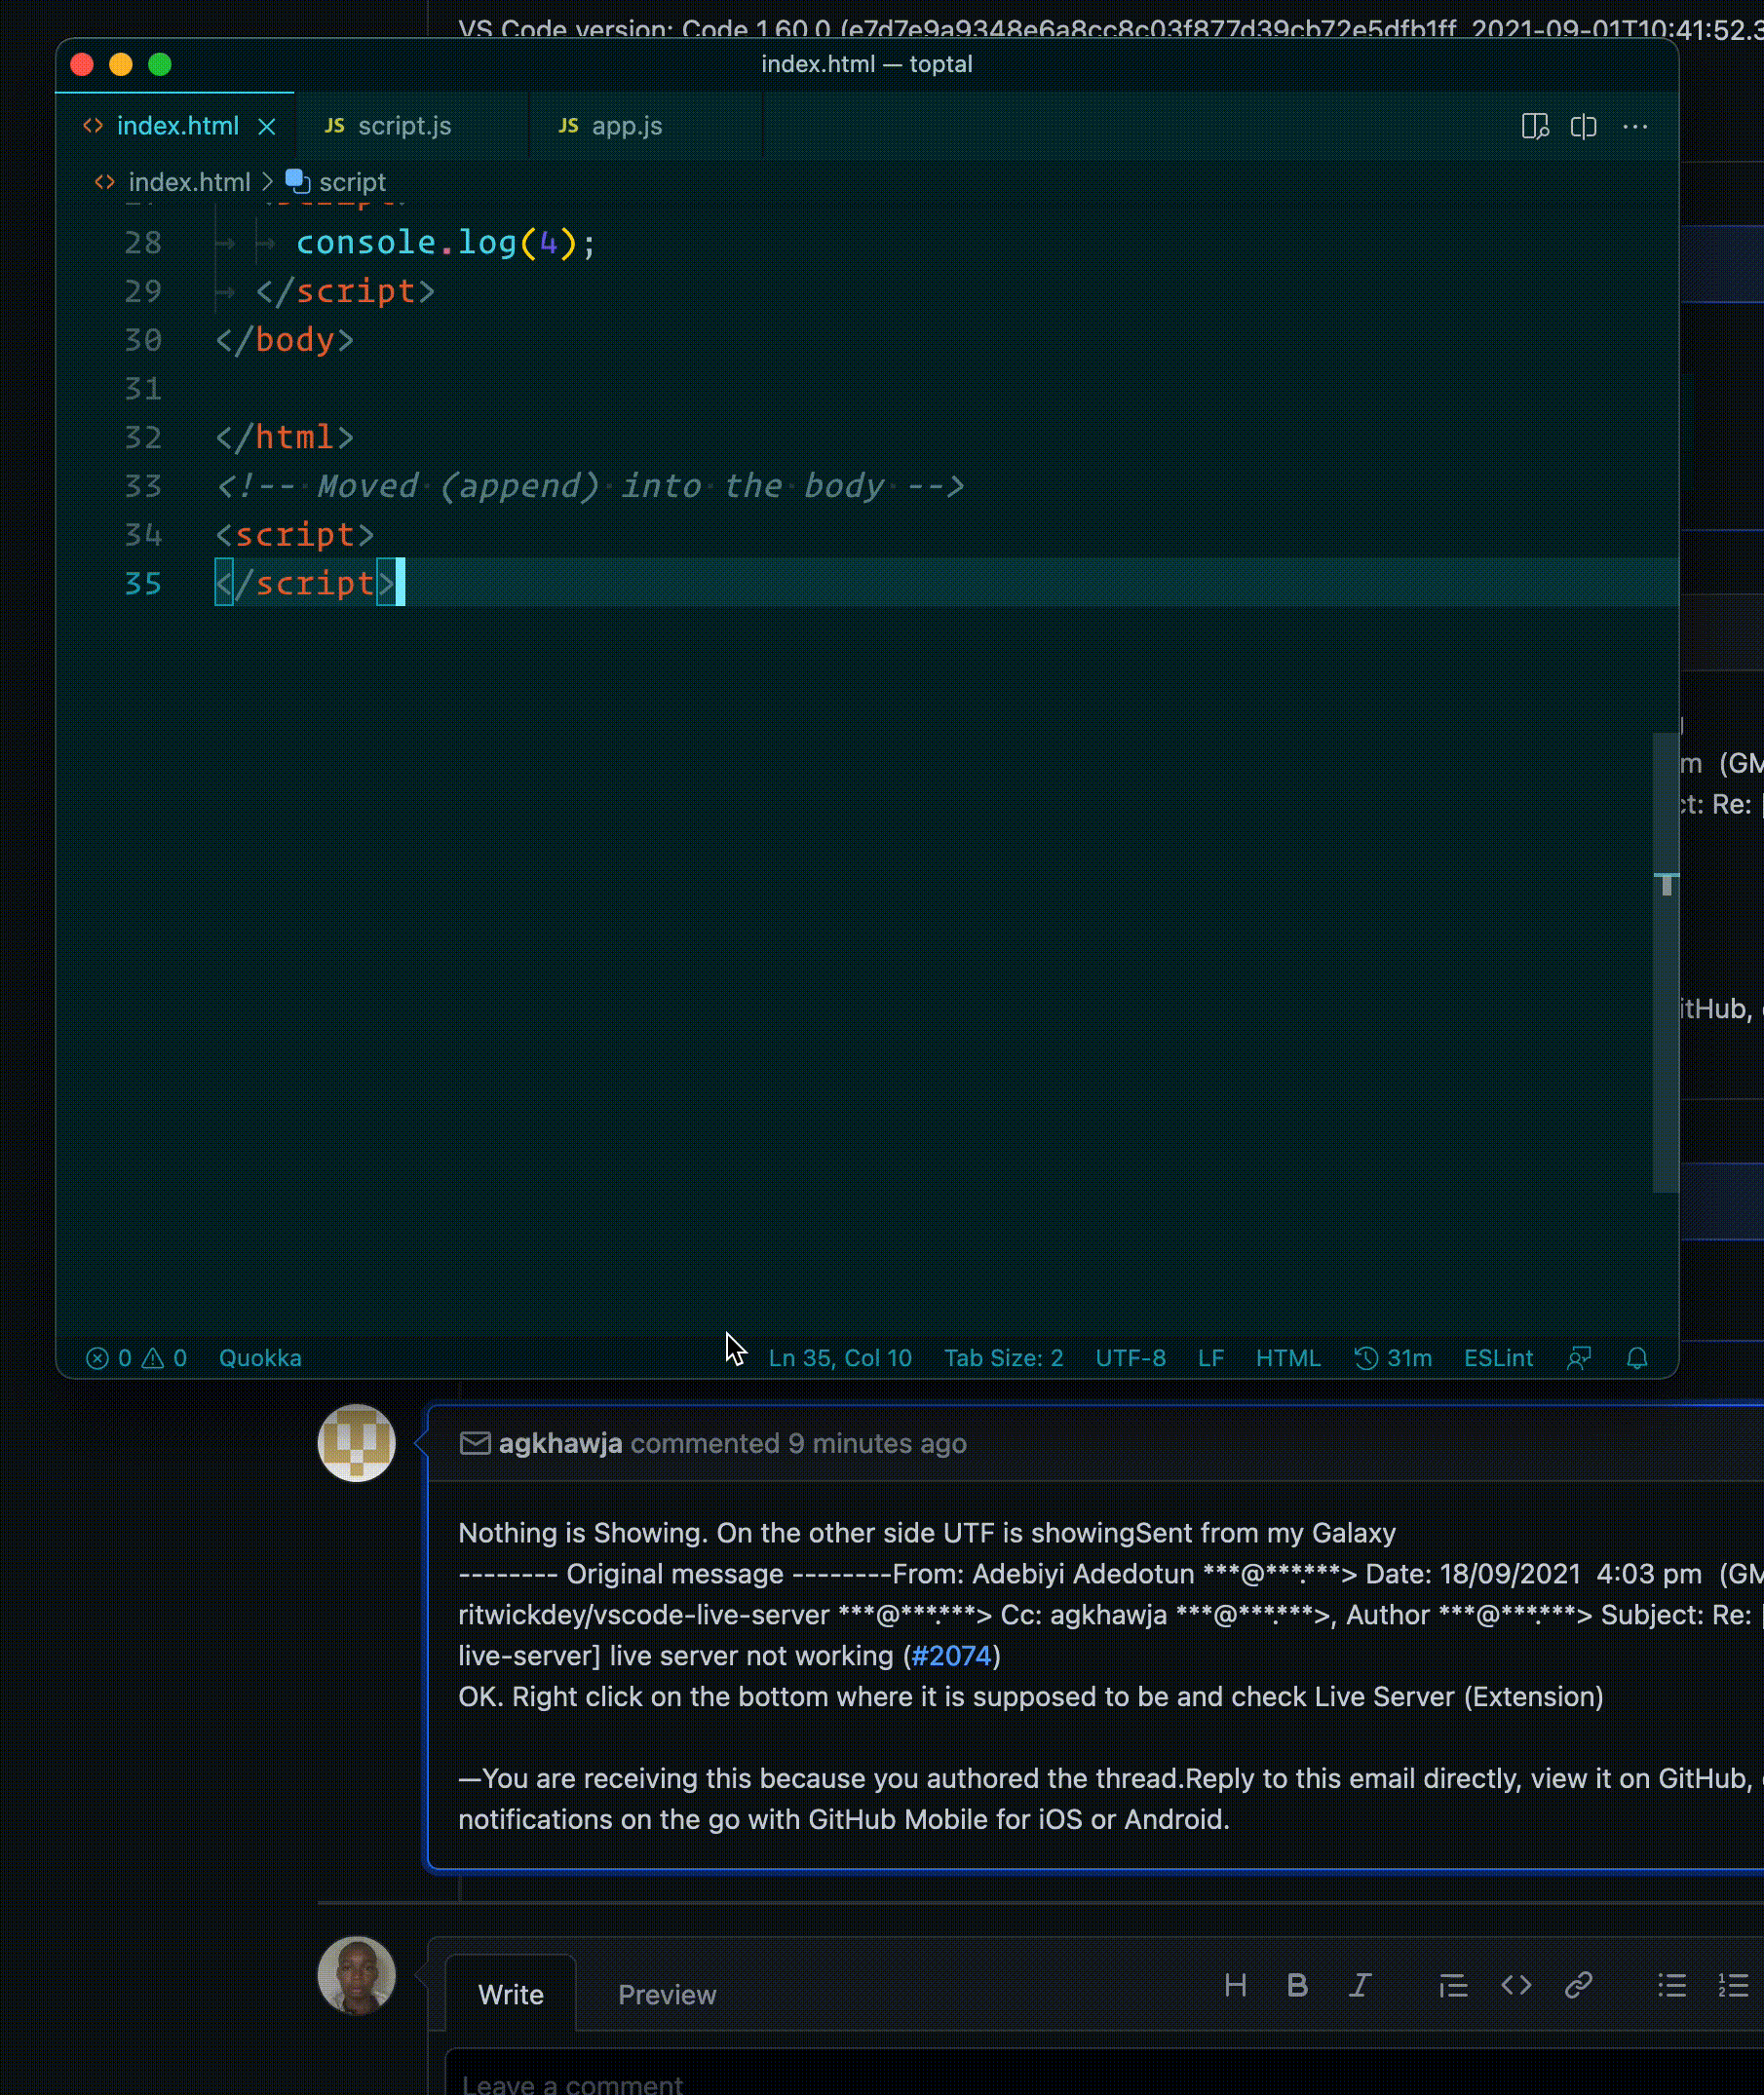Image resolution: width=1764 pixels, height=2095 pixels.
Task: Click the editor vertical scrollbar
Action: coord(1665,962)
